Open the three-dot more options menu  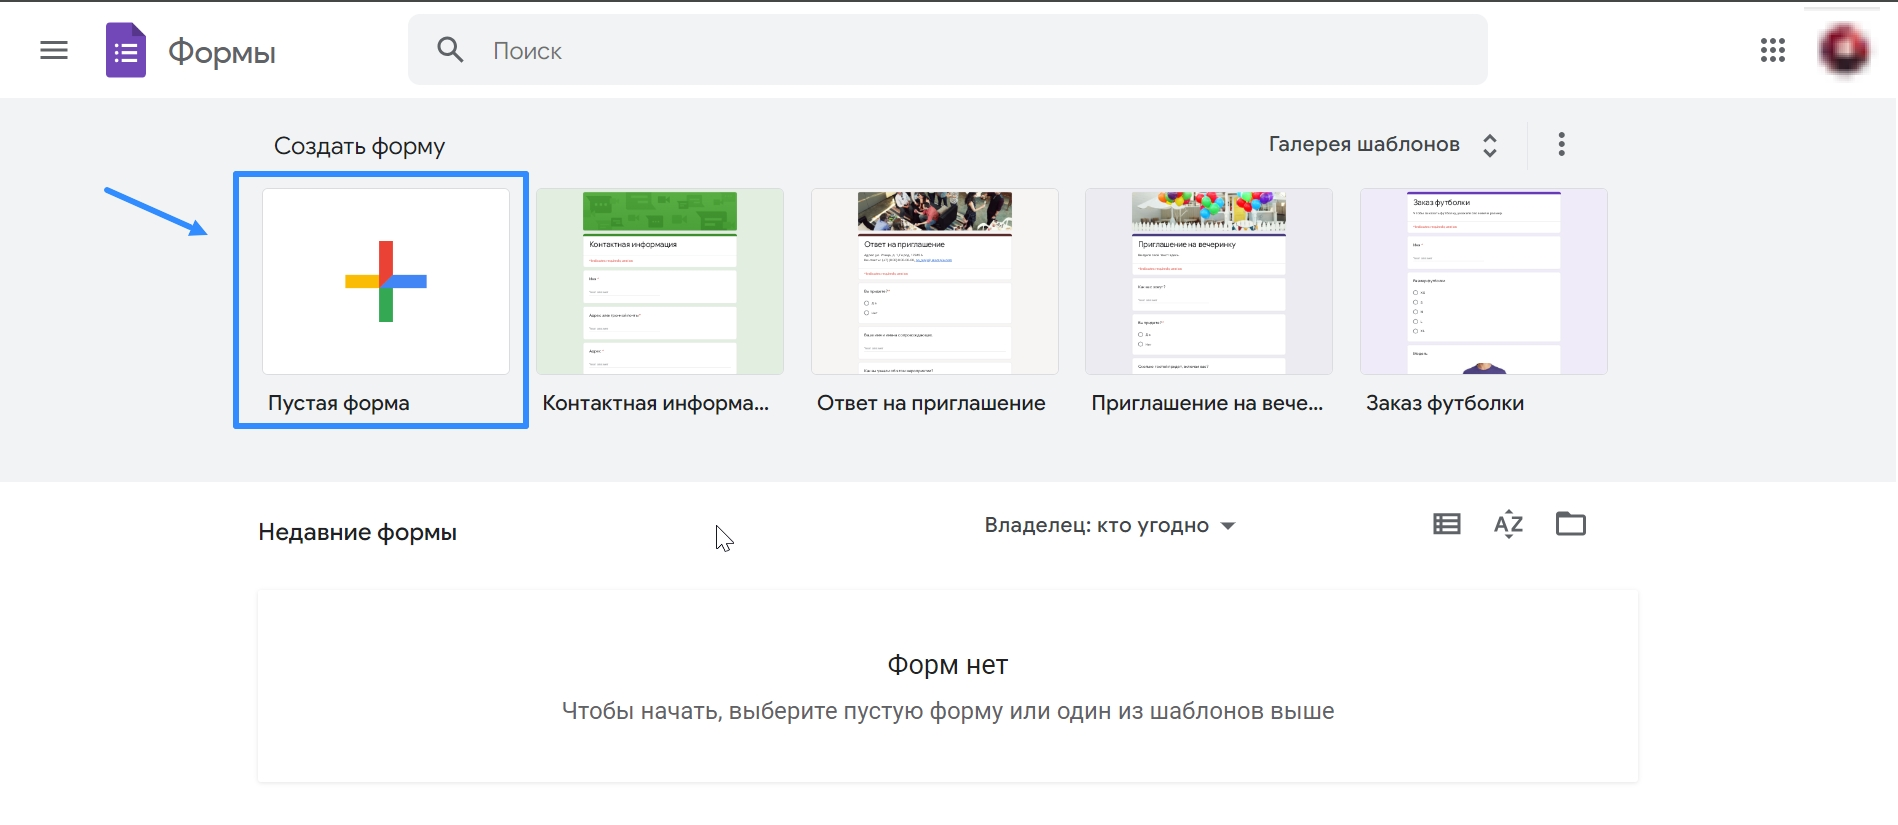[1561, 144]
